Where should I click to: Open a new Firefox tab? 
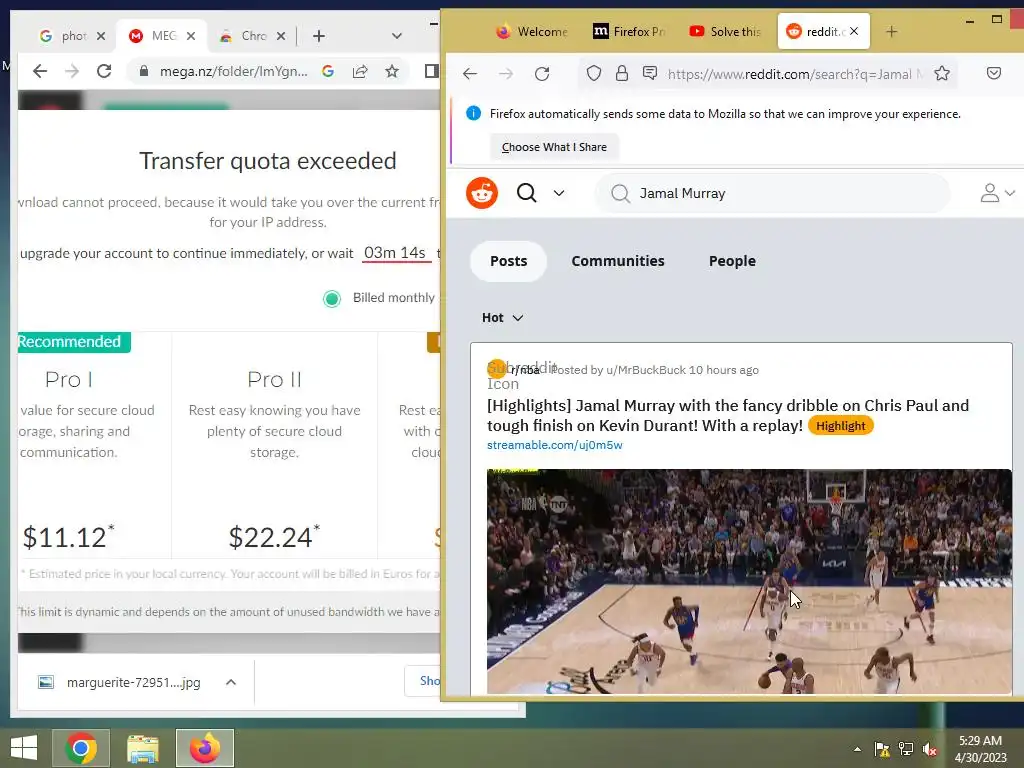[x=891, y=31]
